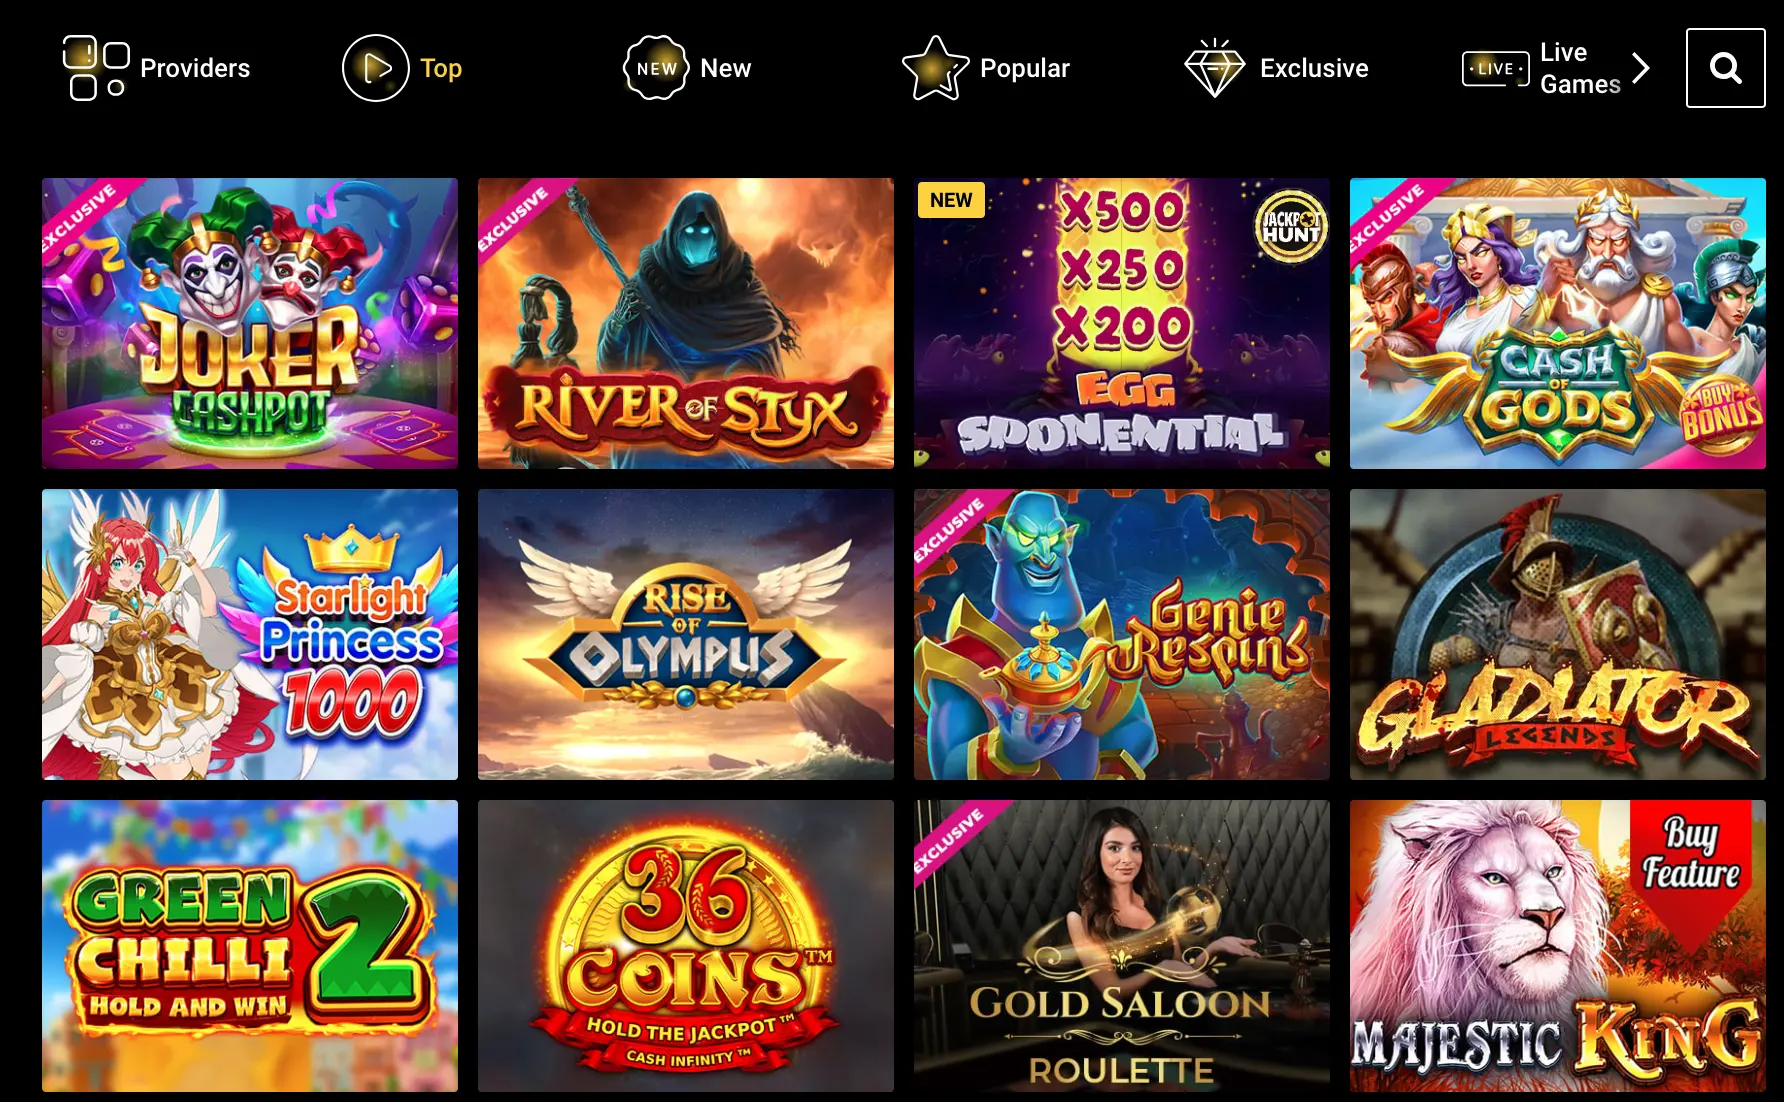Open the Cash of Gods game tile
The height and width of the screenshot is (1102, 1784).
click(x=1558, y=323)
